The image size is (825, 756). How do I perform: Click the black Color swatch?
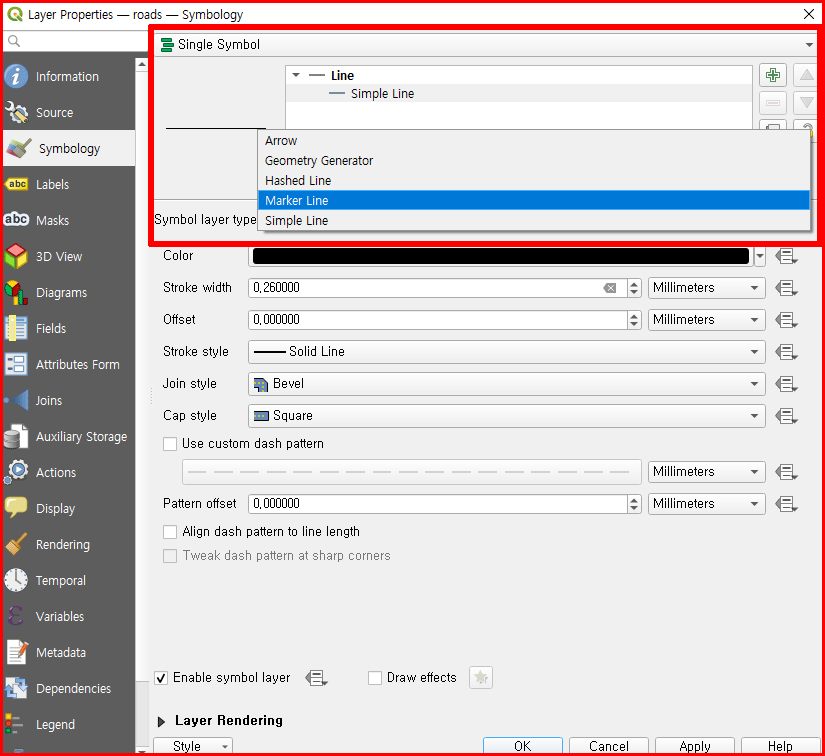coord(500,256)
